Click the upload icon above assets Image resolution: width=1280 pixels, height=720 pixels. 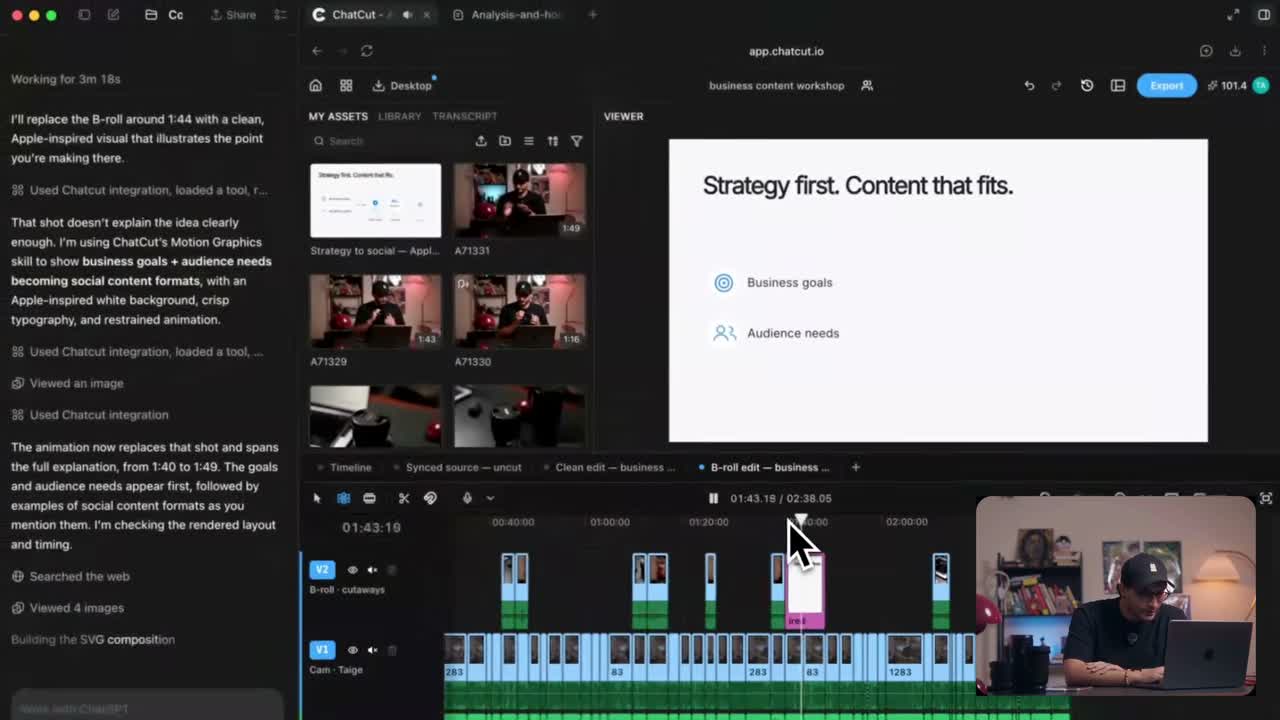coord(481,141)
